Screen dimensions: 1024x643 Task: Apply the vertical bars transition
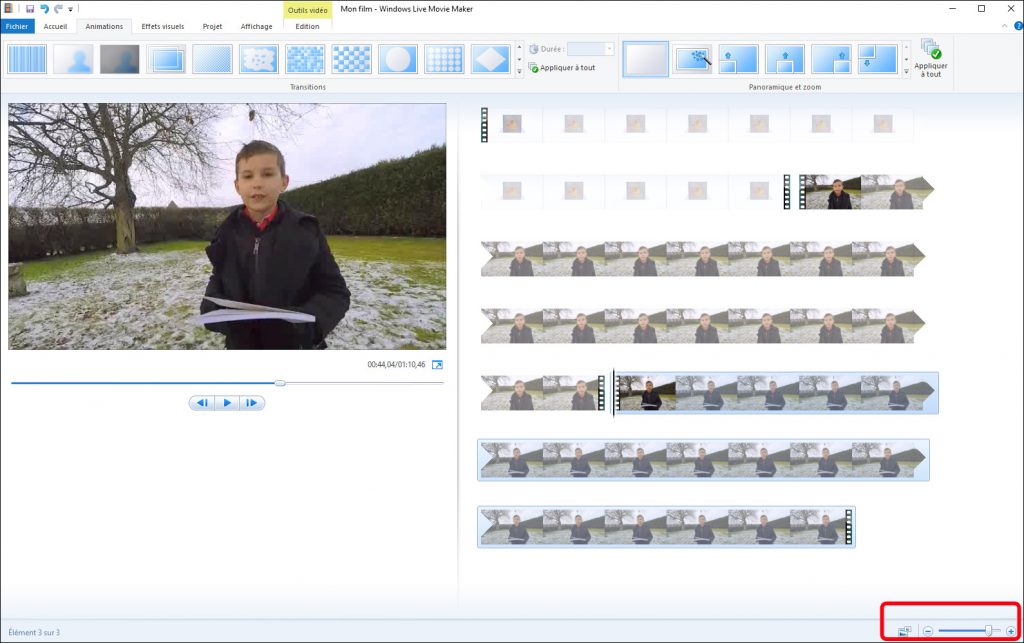point(27,59)
